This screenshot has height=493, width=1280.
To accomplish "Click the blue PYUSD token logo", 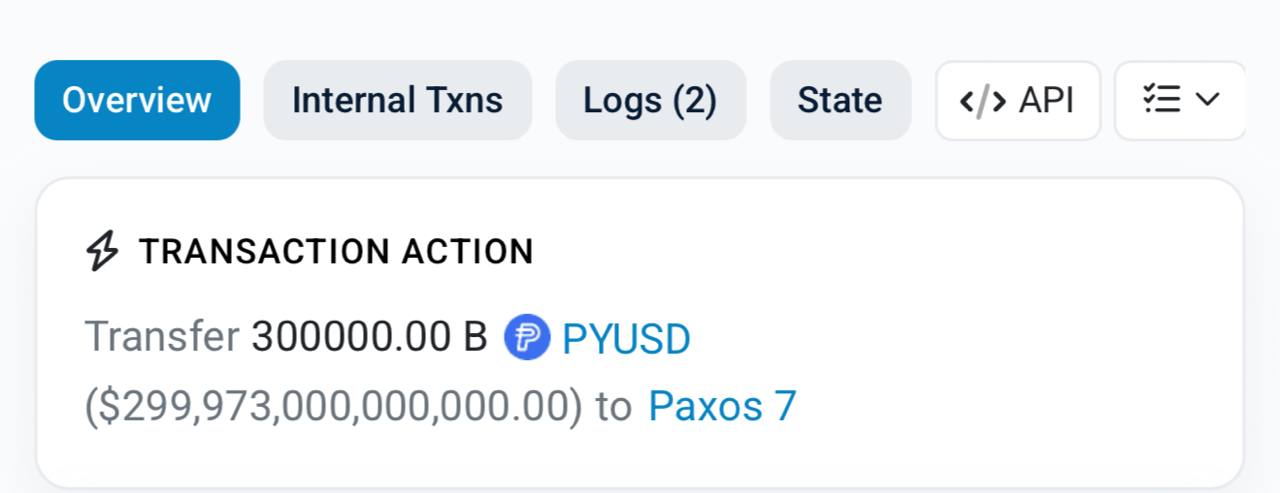I will pyautogui.click(x=527, y=337).
